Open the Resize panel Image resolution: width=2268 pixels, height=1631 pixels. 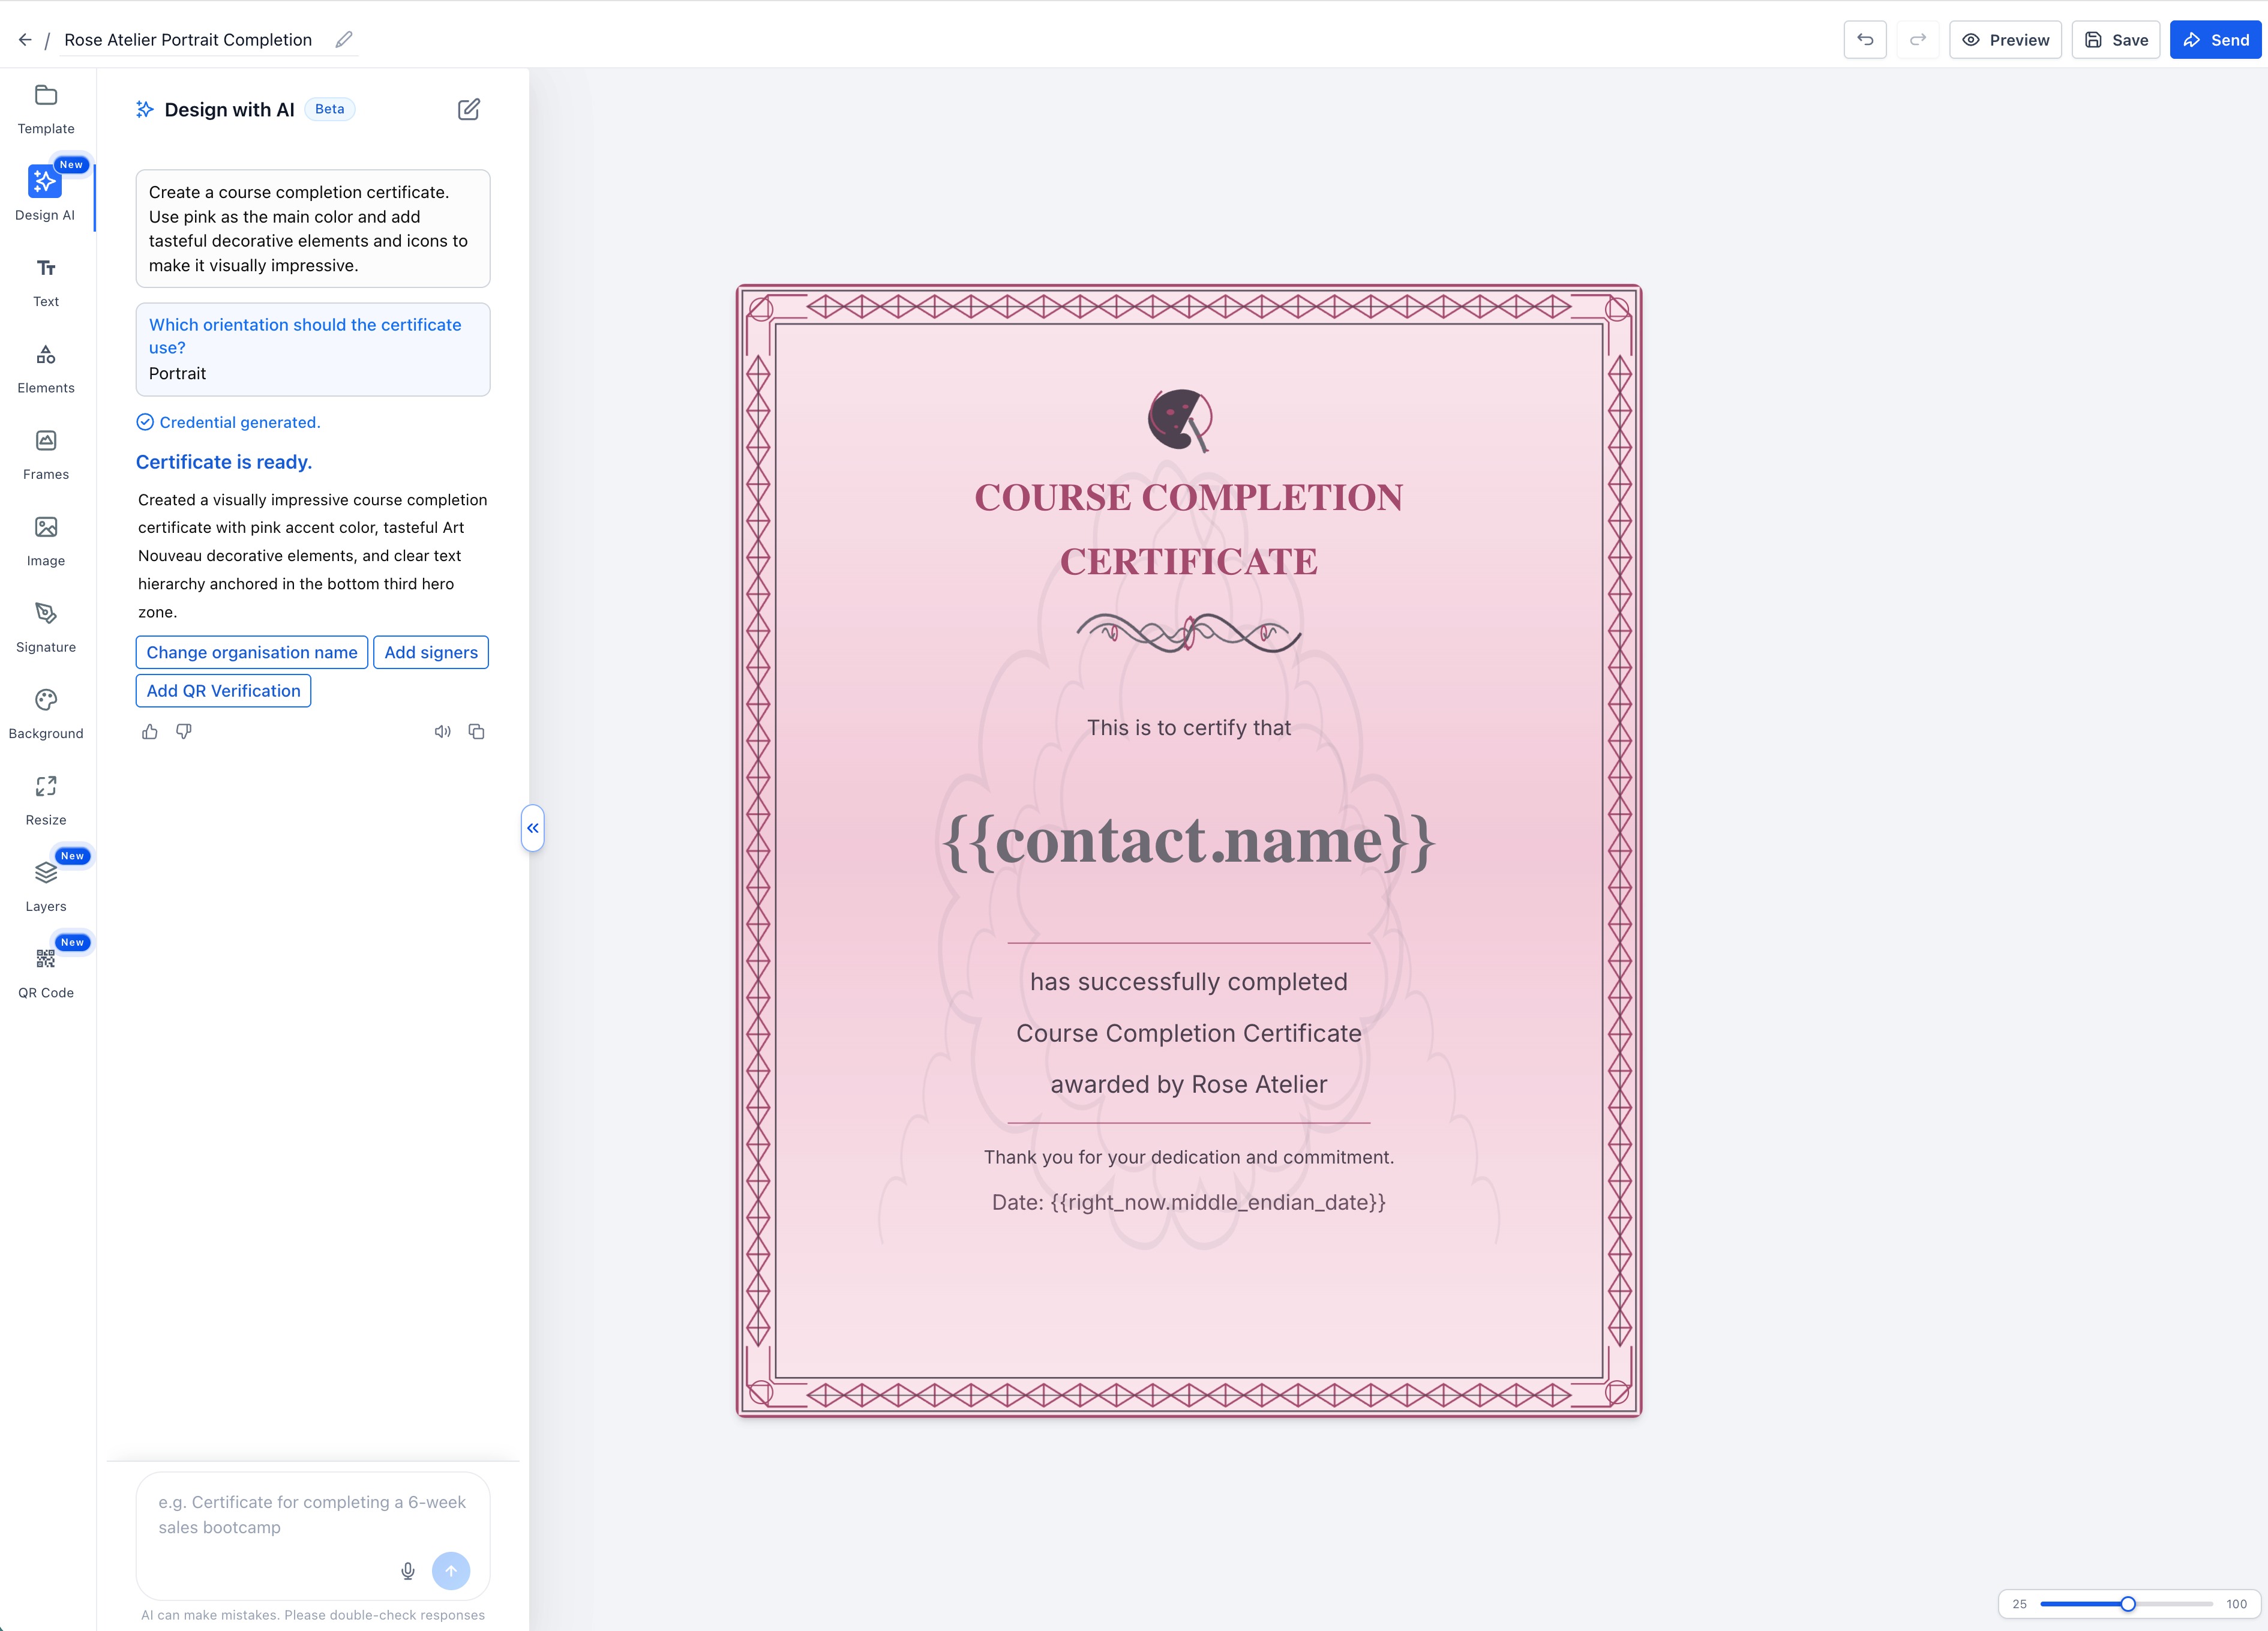46,801
